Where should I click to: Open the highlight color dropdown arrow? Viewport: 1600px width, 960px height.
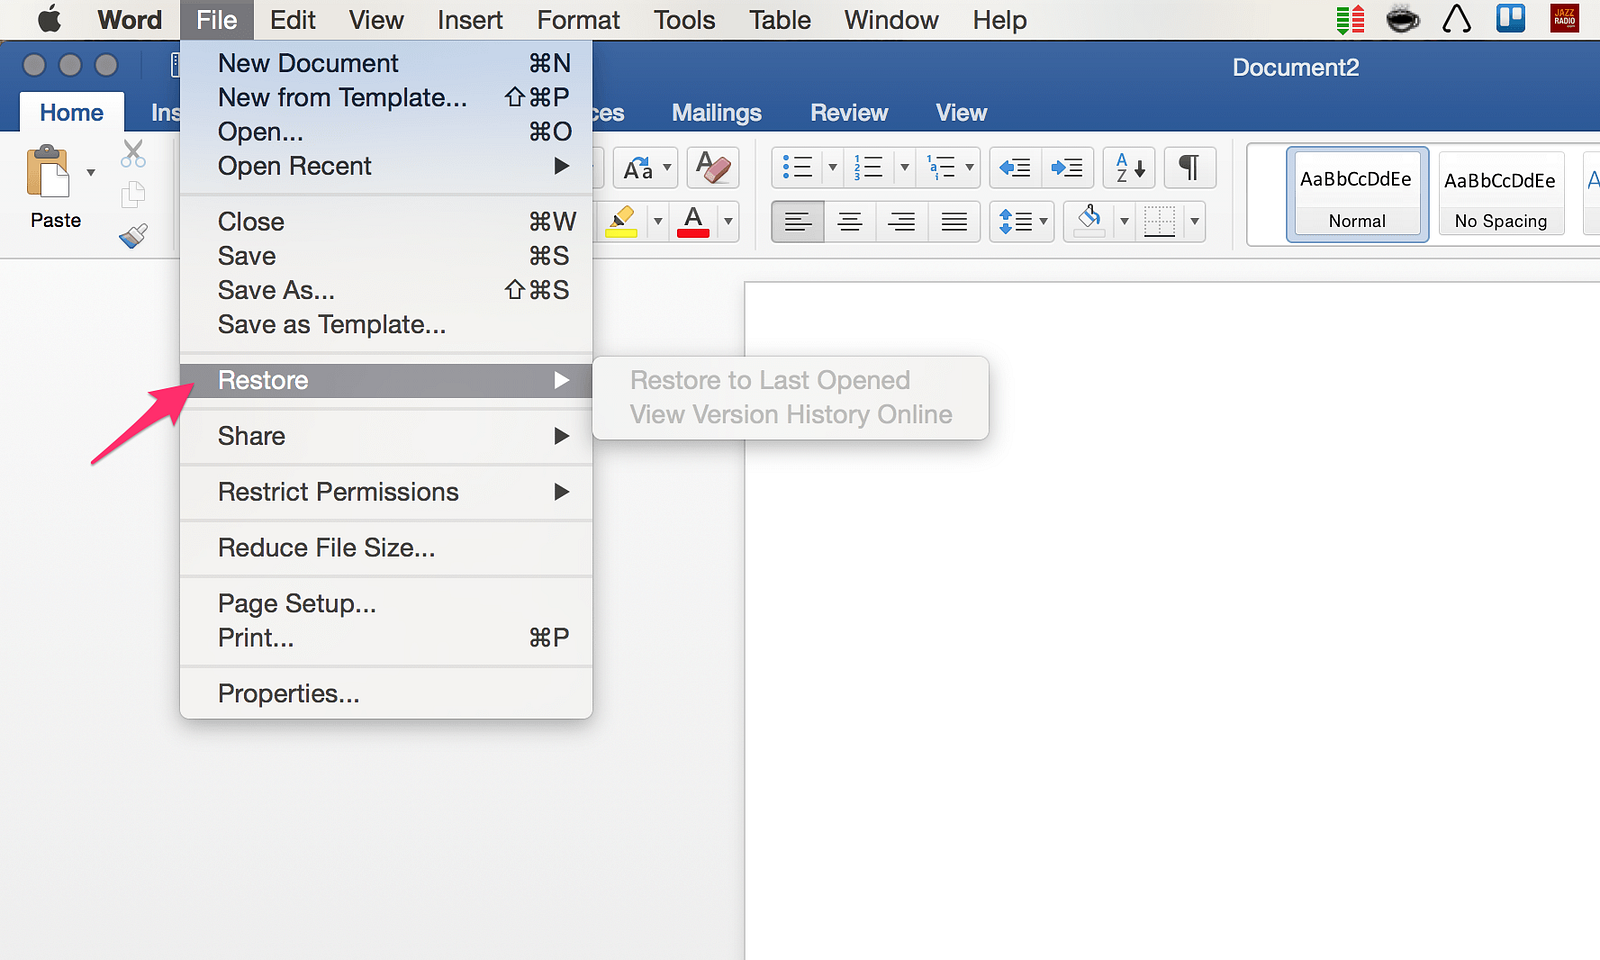coord(657,221)
